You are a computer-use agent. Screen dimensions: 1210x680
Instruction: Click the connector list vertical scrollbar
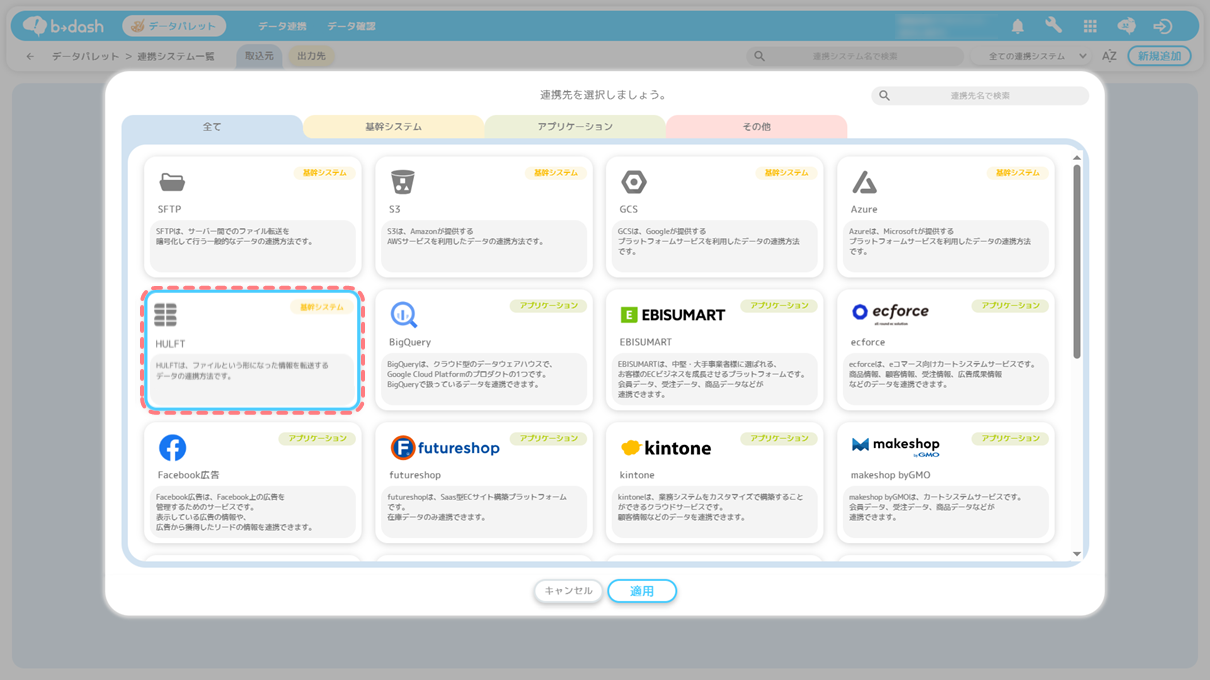[x=1077, y=262]
